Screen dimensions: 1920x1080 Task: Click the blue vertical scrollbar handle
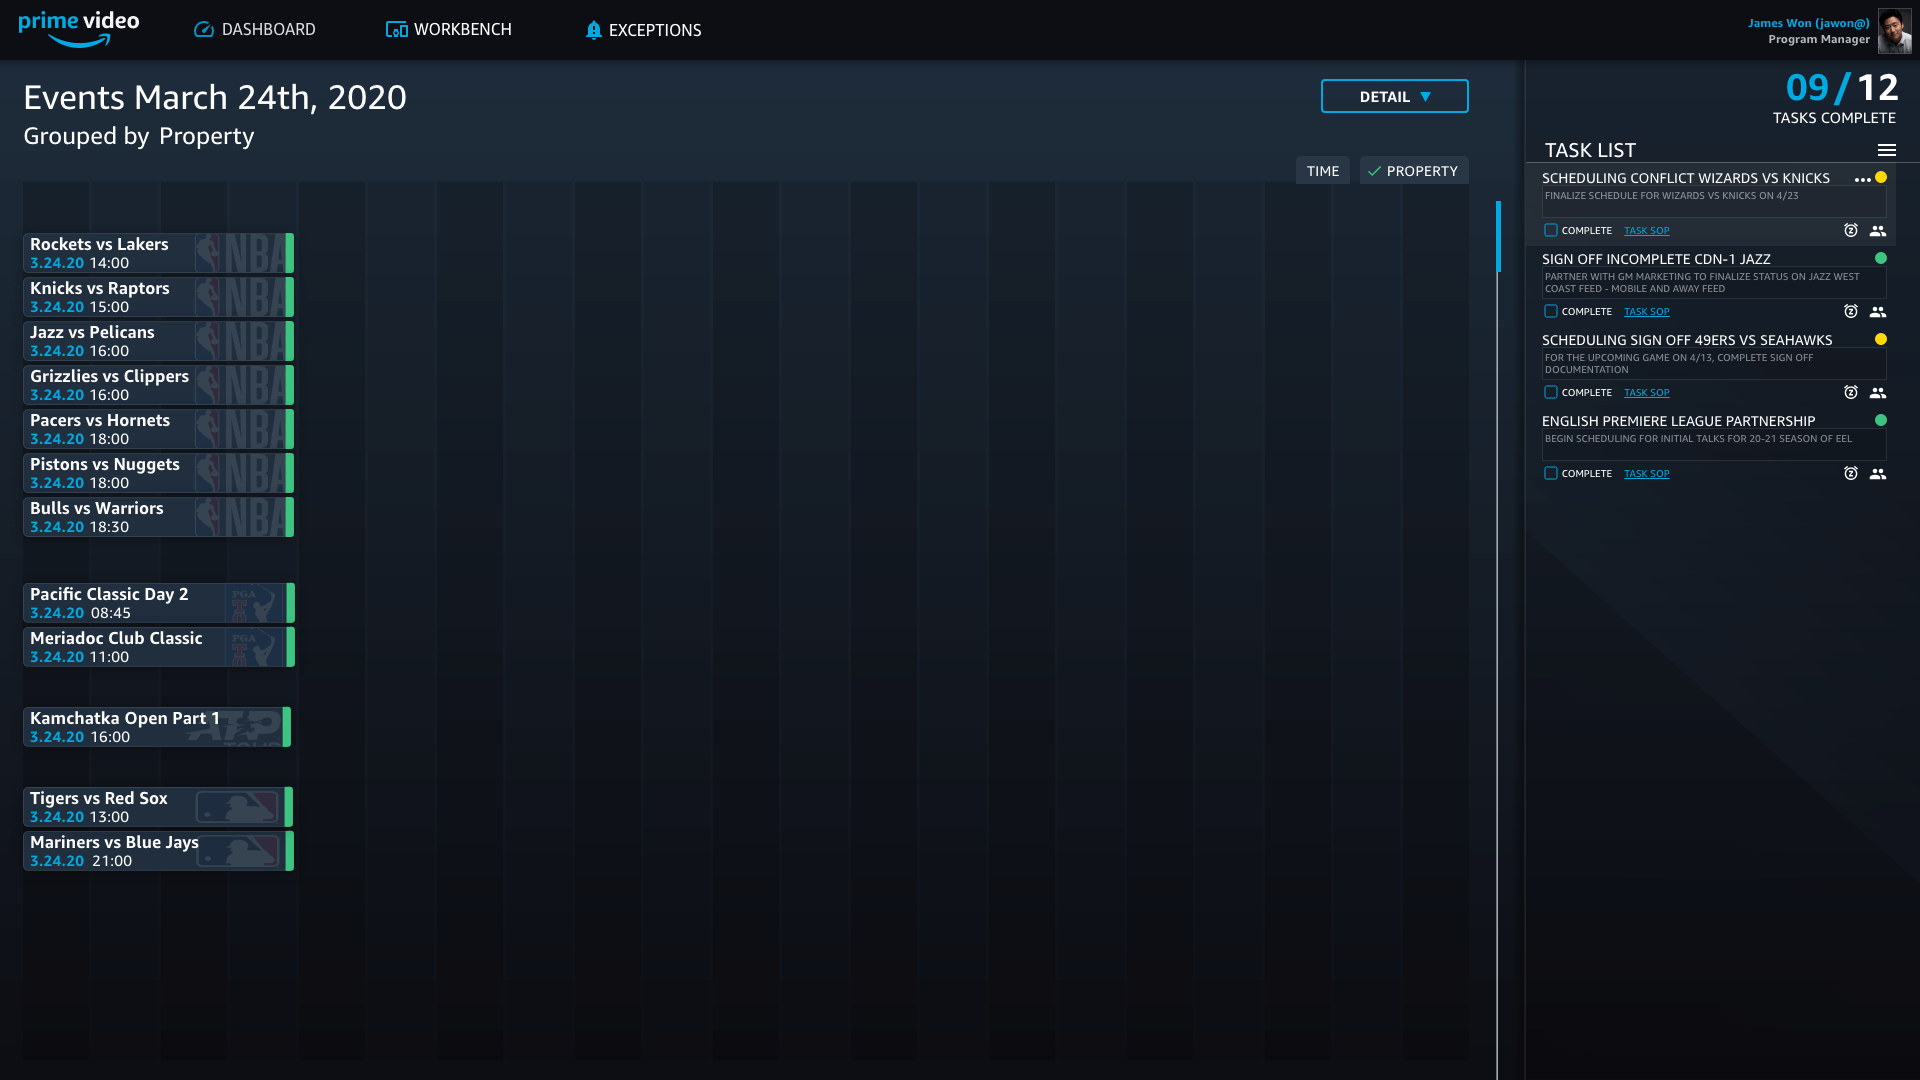pyautogui.click(x=1498, y=237)
